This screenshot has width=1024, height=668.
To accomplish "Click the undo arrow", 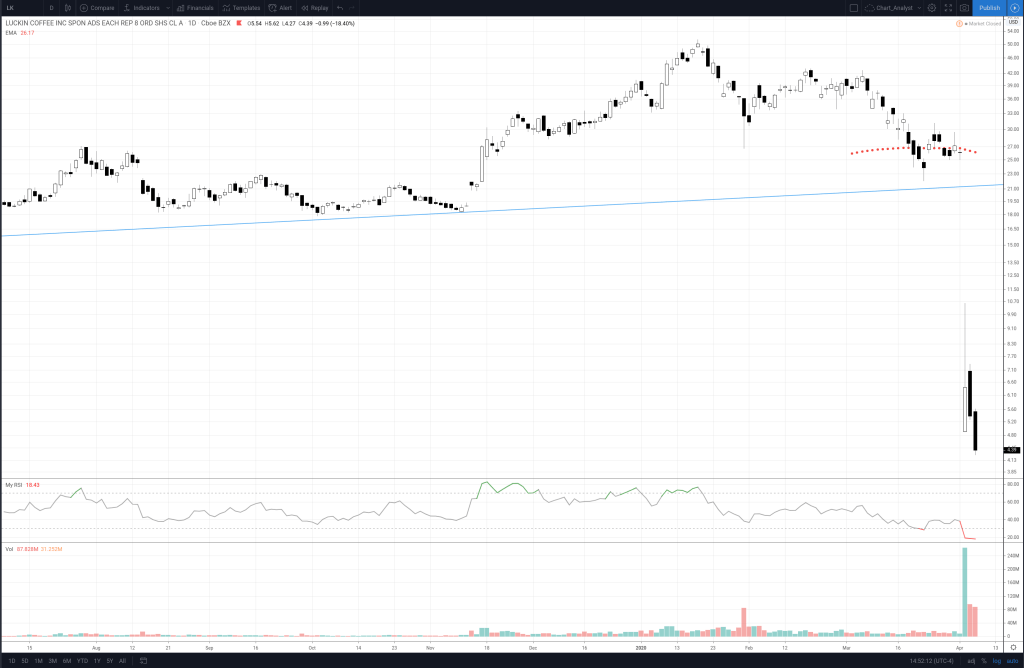I will [340, 7].
